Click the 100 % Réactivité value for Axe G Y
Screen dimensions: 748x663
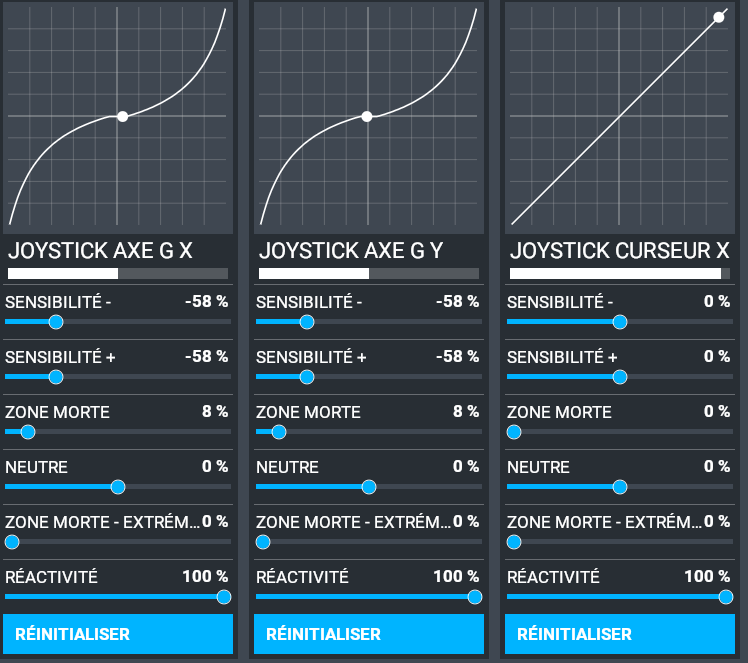point(456,576)
